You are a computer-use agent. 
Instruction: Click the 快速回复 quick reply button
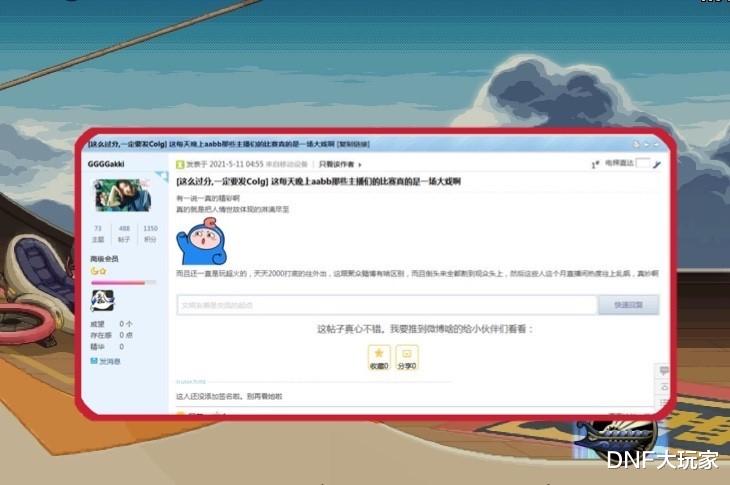tap(629, 305)
